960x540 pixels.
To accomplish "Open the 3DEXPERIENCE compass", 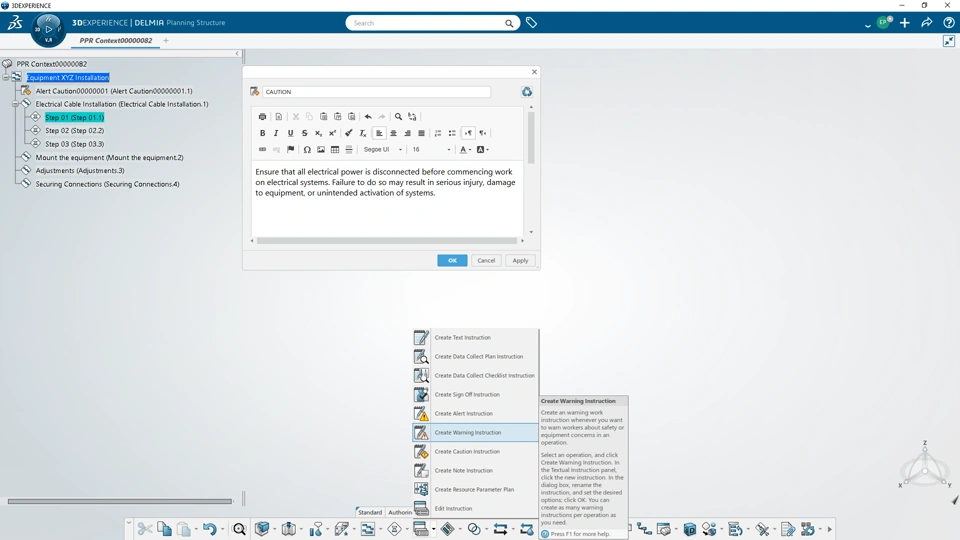I will 48,29.
